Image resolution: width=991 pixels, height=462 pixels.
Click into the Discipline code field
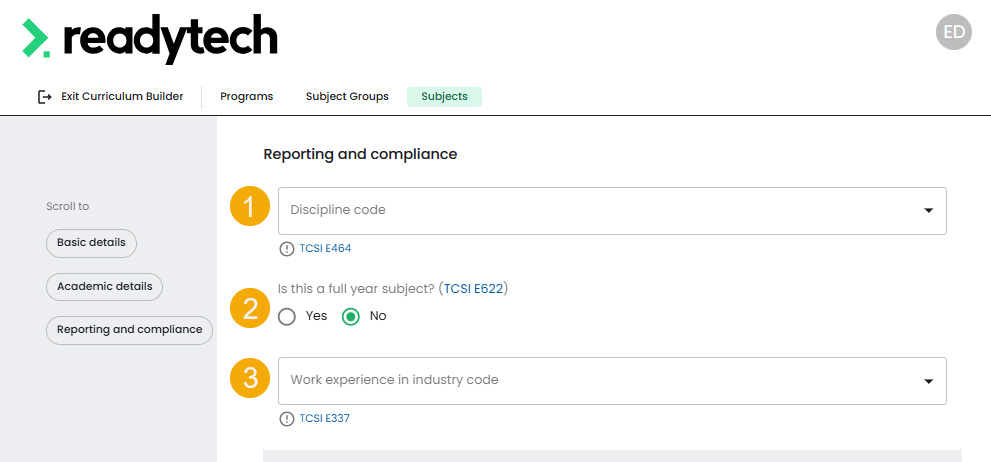[612, 210]
